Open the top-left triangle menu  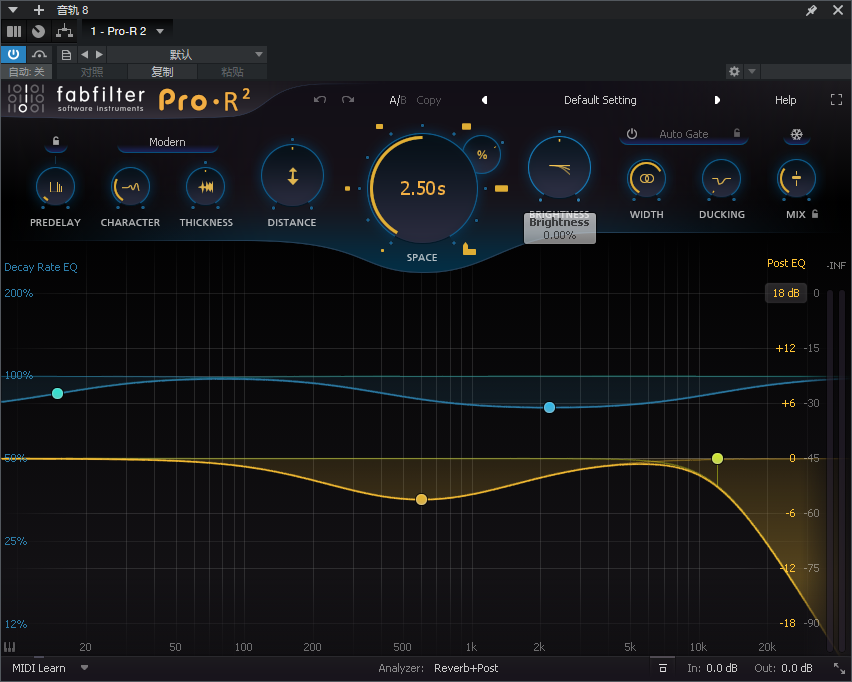pyautogui.click(x=13, y=10)
